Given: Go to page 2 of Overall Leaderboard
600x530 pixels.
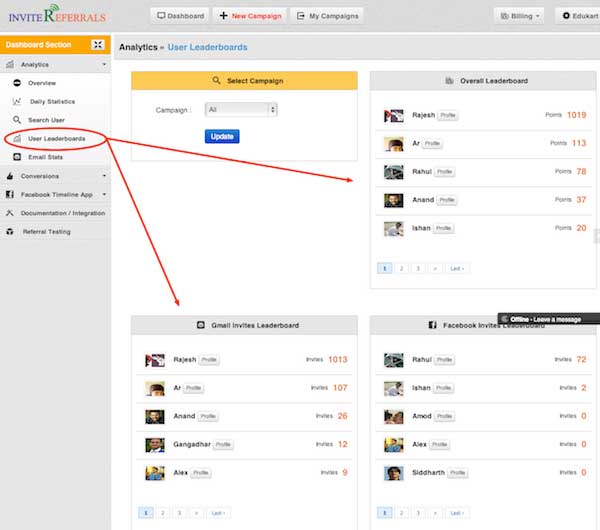Looking at the screenshot, I should coord(401,268).
